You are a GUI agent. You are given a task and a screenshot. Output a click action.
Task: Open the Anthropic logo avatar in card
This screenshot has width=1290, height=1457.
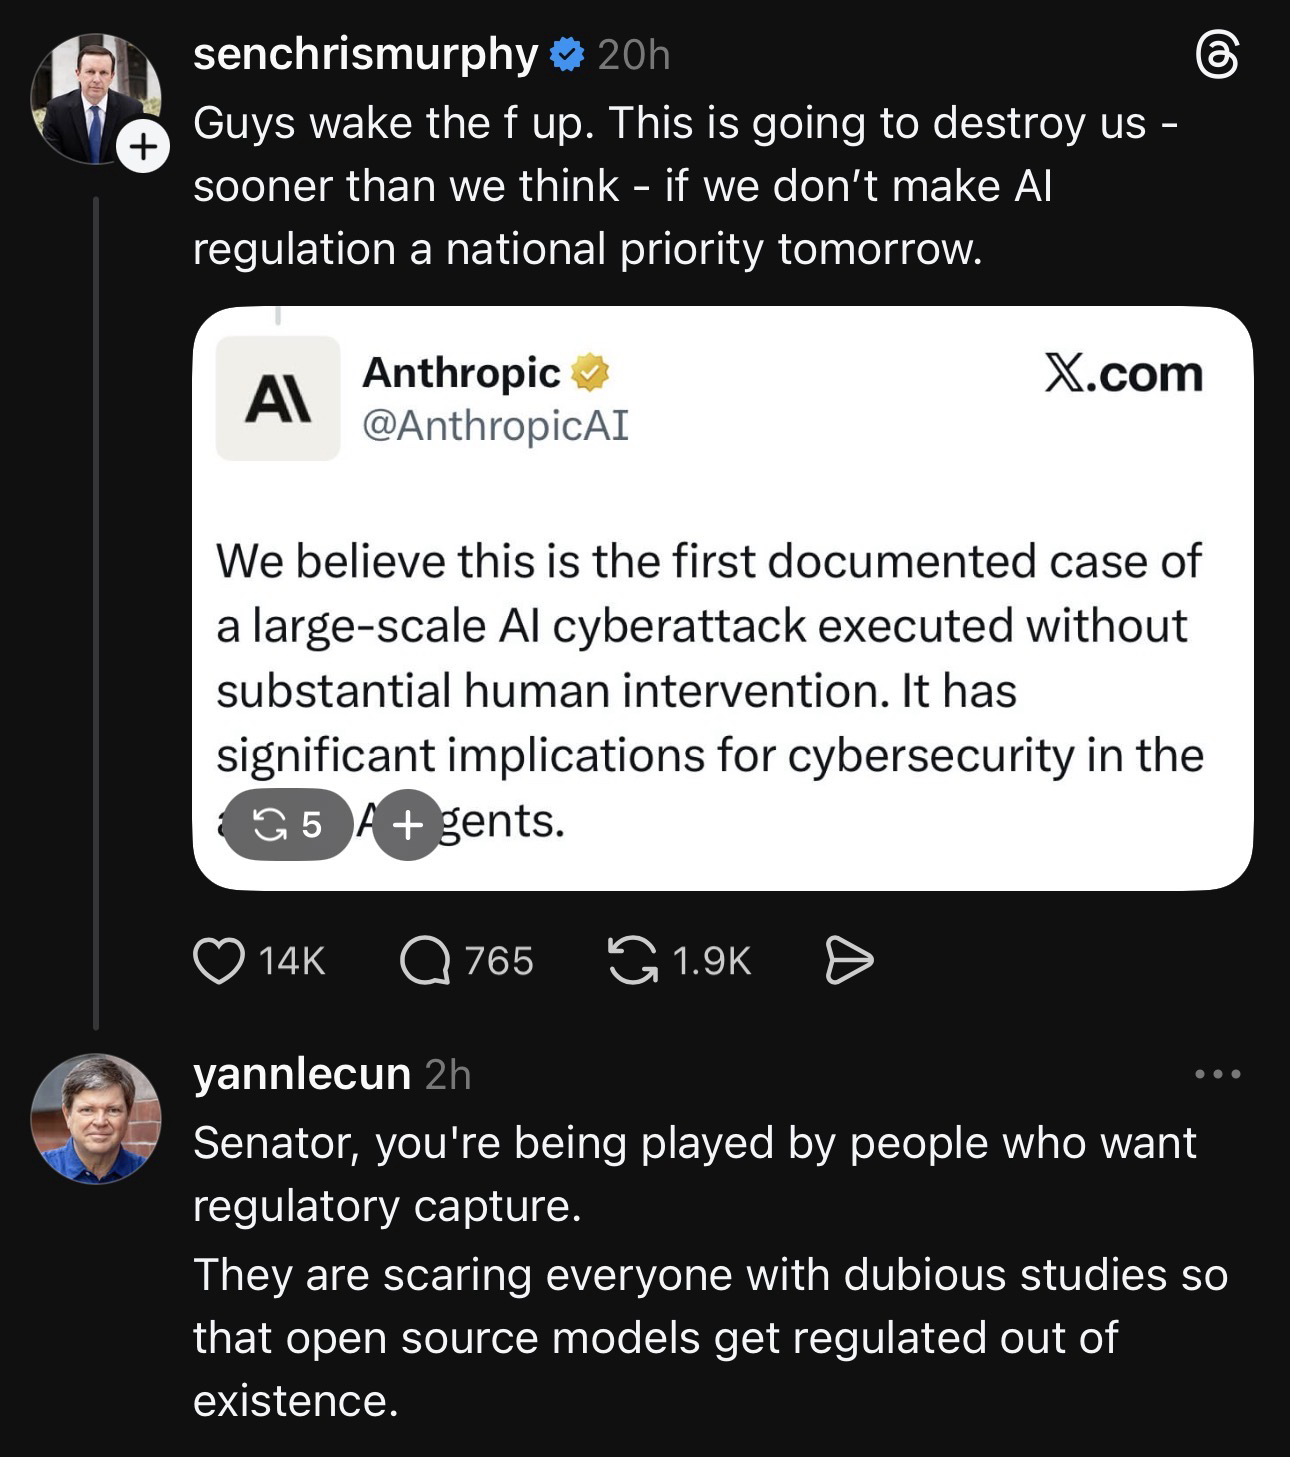pyautogui.click(x=278, y=398)
